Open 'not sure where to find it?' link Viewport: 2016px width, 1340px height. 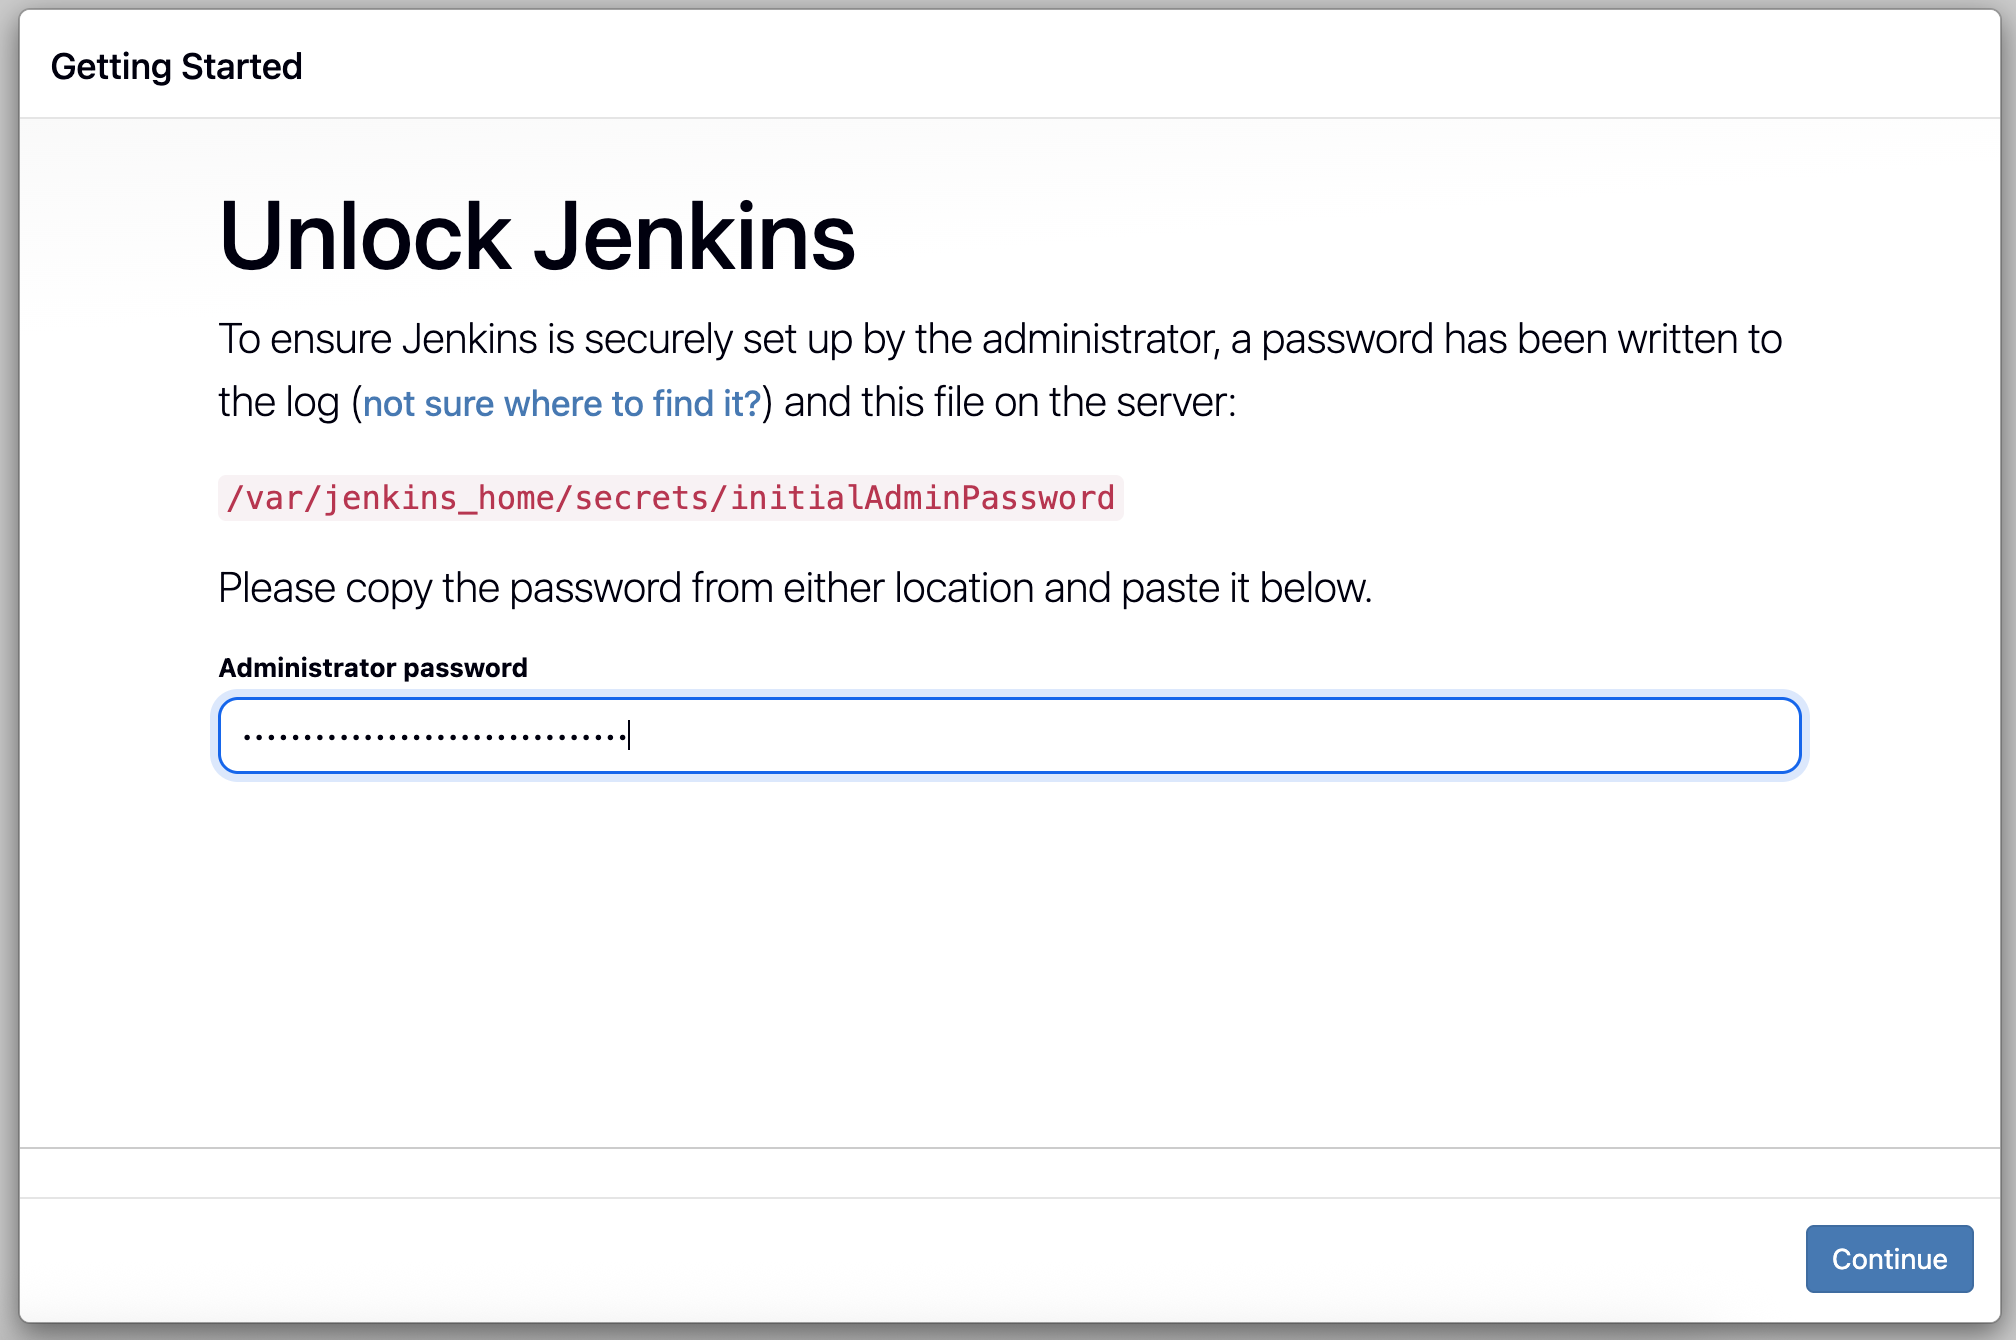(x=562, y=403)
